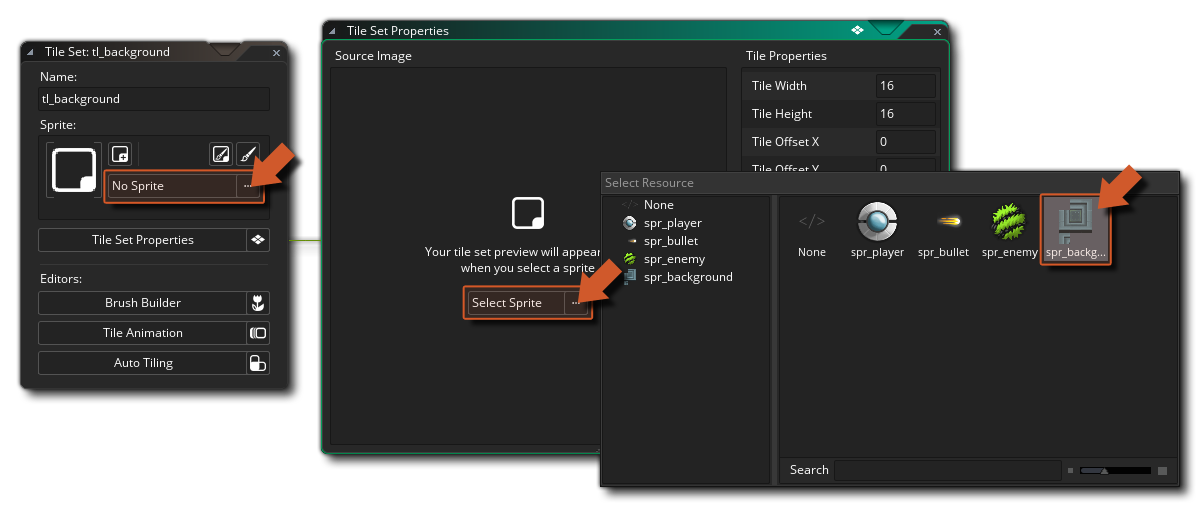Close the Tile Set: tl_background panel
1200x507 pixels.
pos(277,52)
